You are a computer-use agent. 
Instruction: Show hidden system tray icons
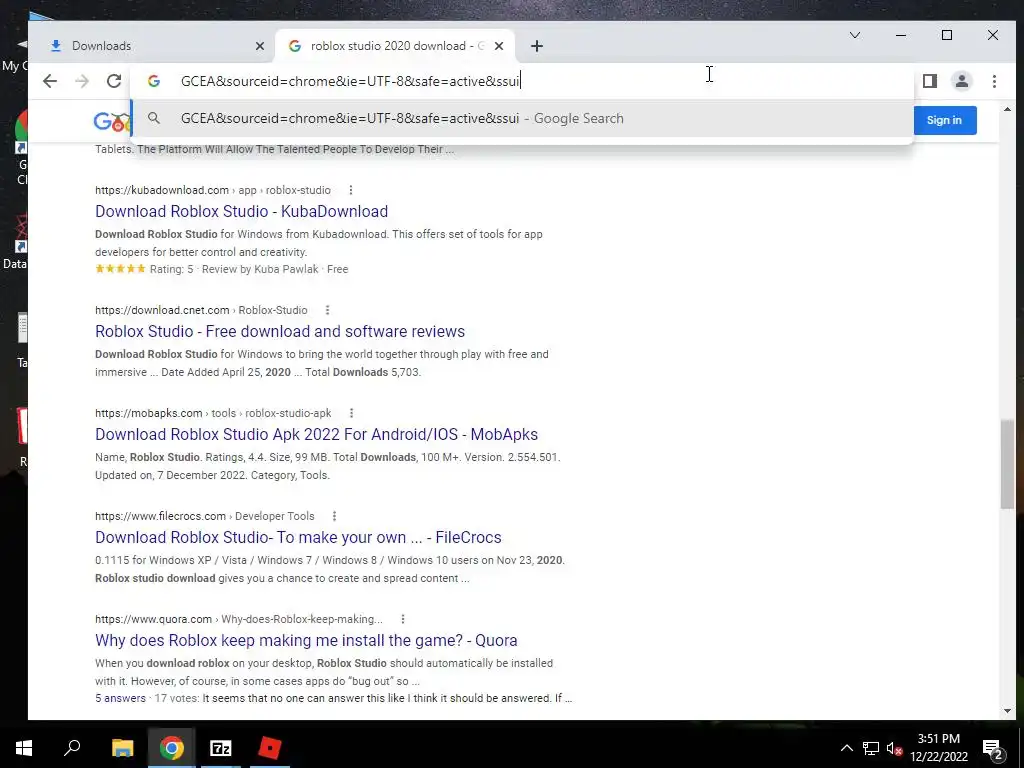(x=846, y=748)
